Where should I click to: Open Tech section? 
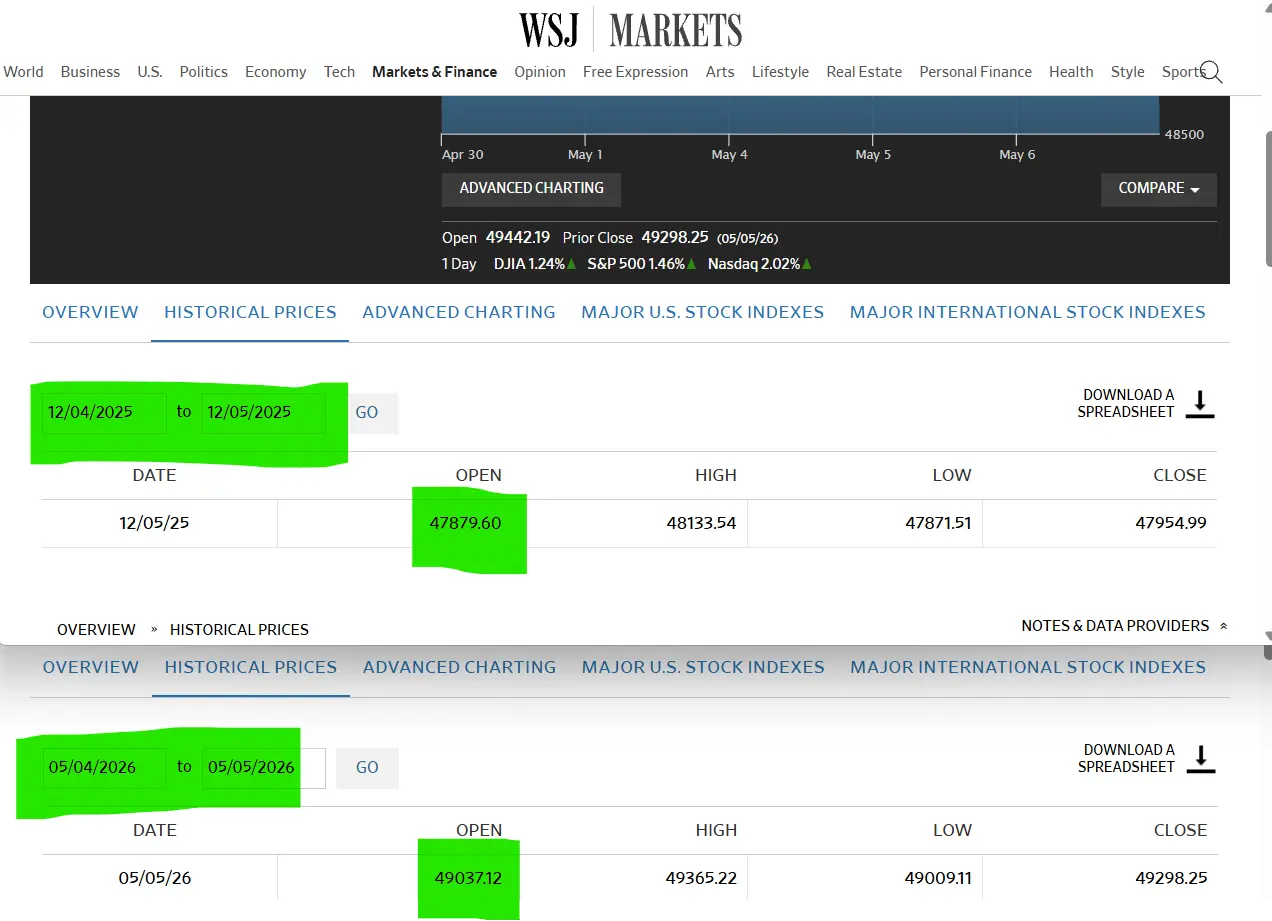click(x=339, y=72)
